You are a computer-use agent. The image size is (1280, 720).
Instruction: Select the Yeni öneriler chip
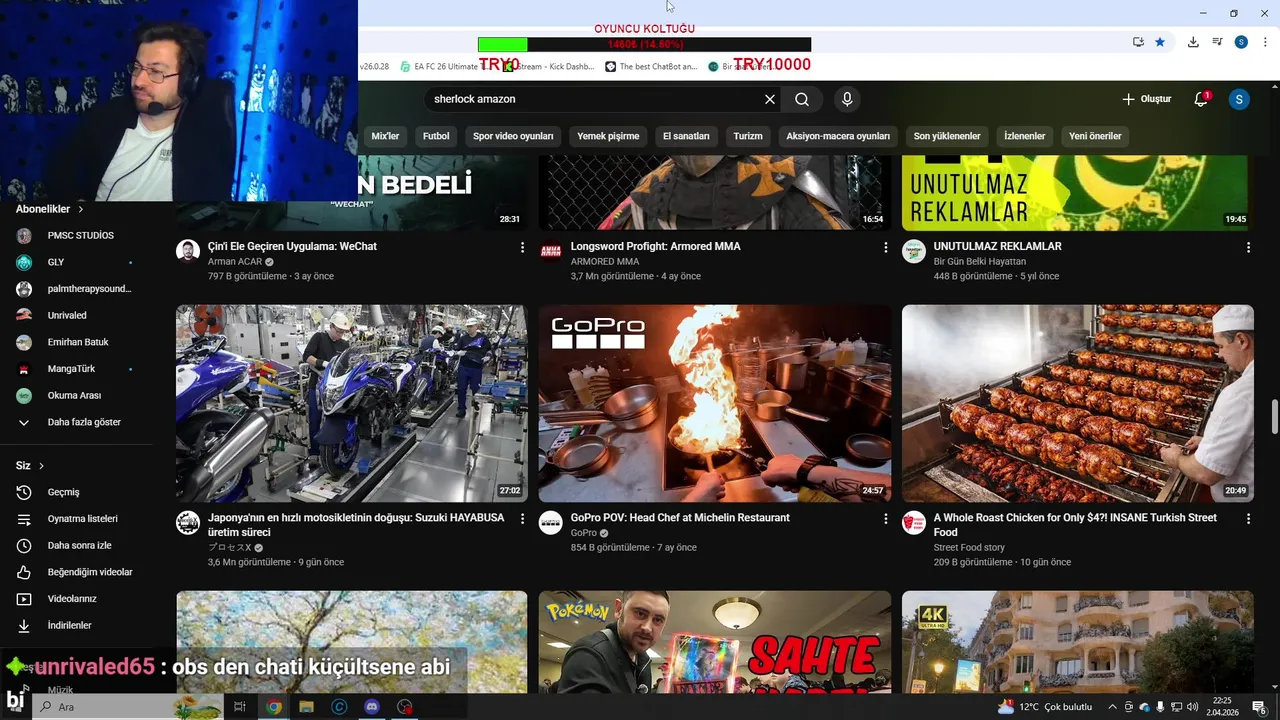click(x=1095, y=136)
